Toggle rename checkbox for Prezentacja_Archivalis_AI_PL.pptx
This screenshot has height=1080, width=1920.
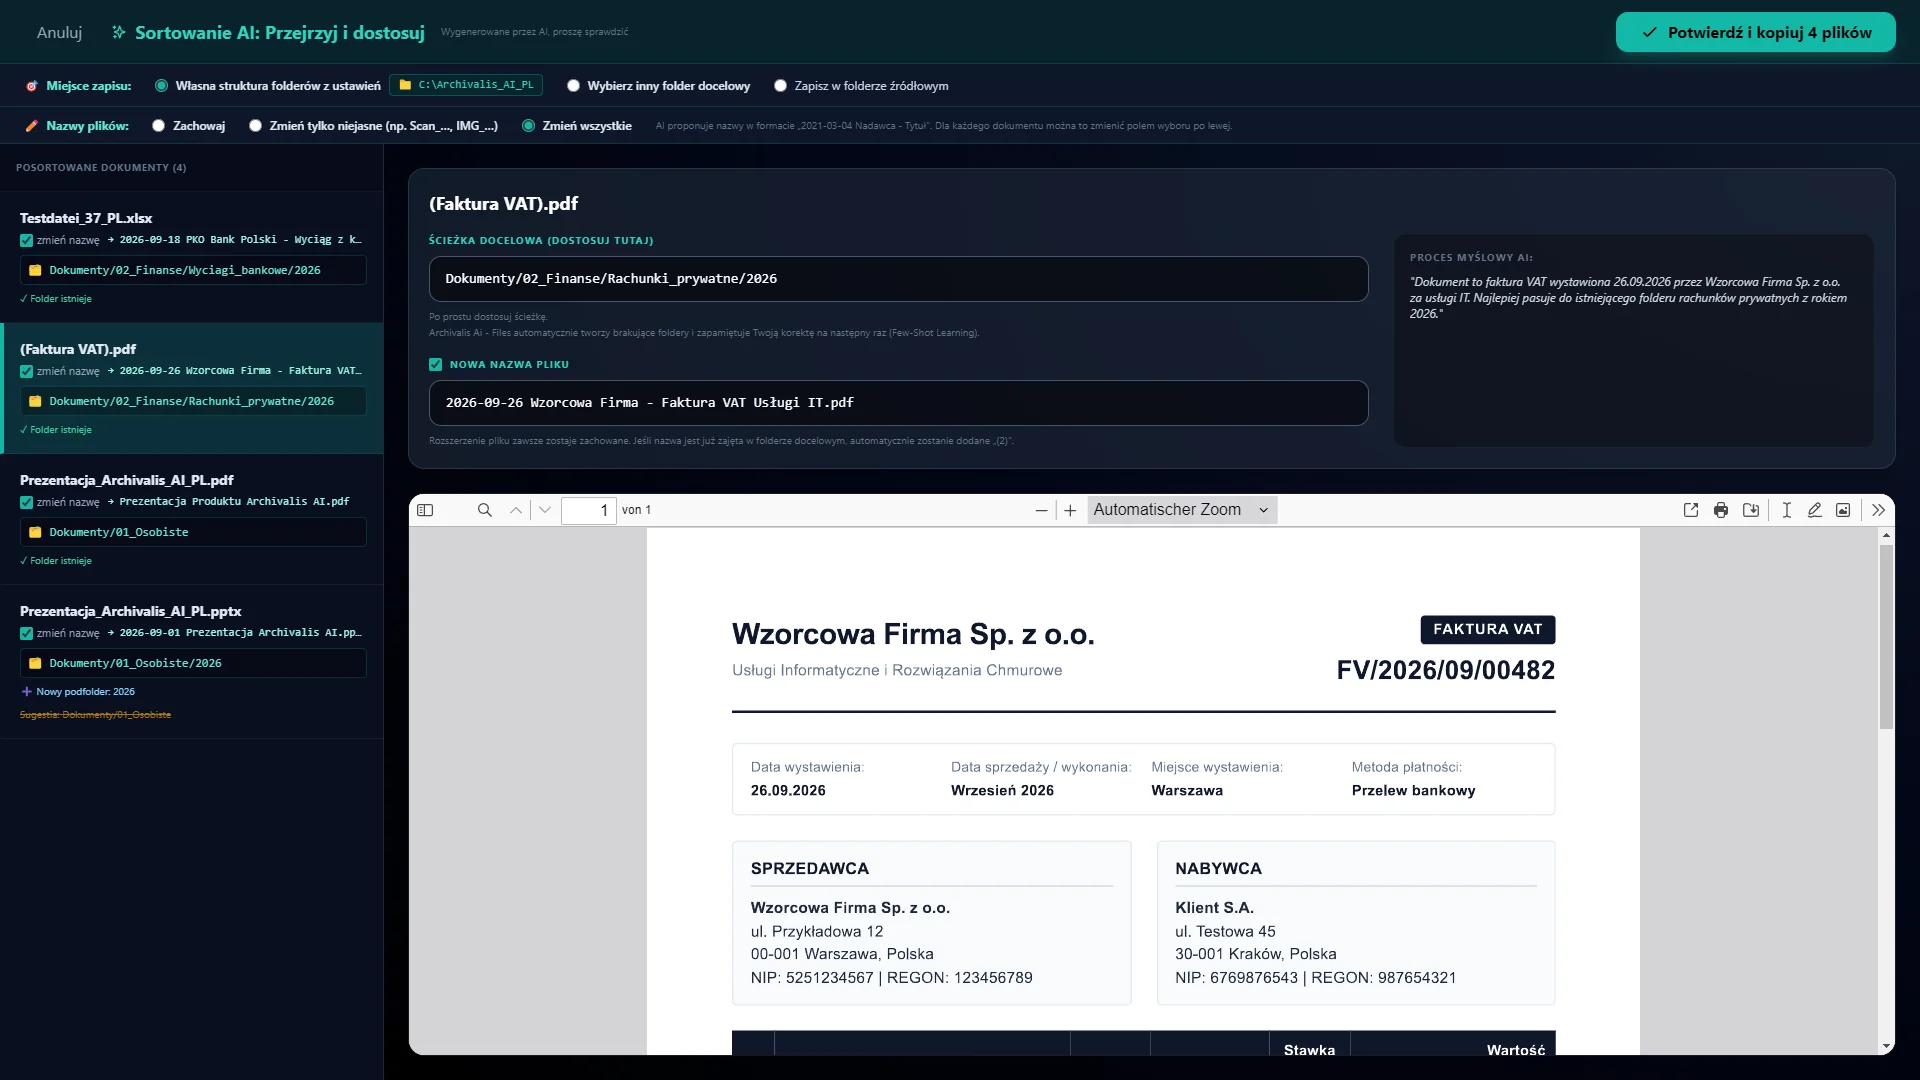click(26, 633)
